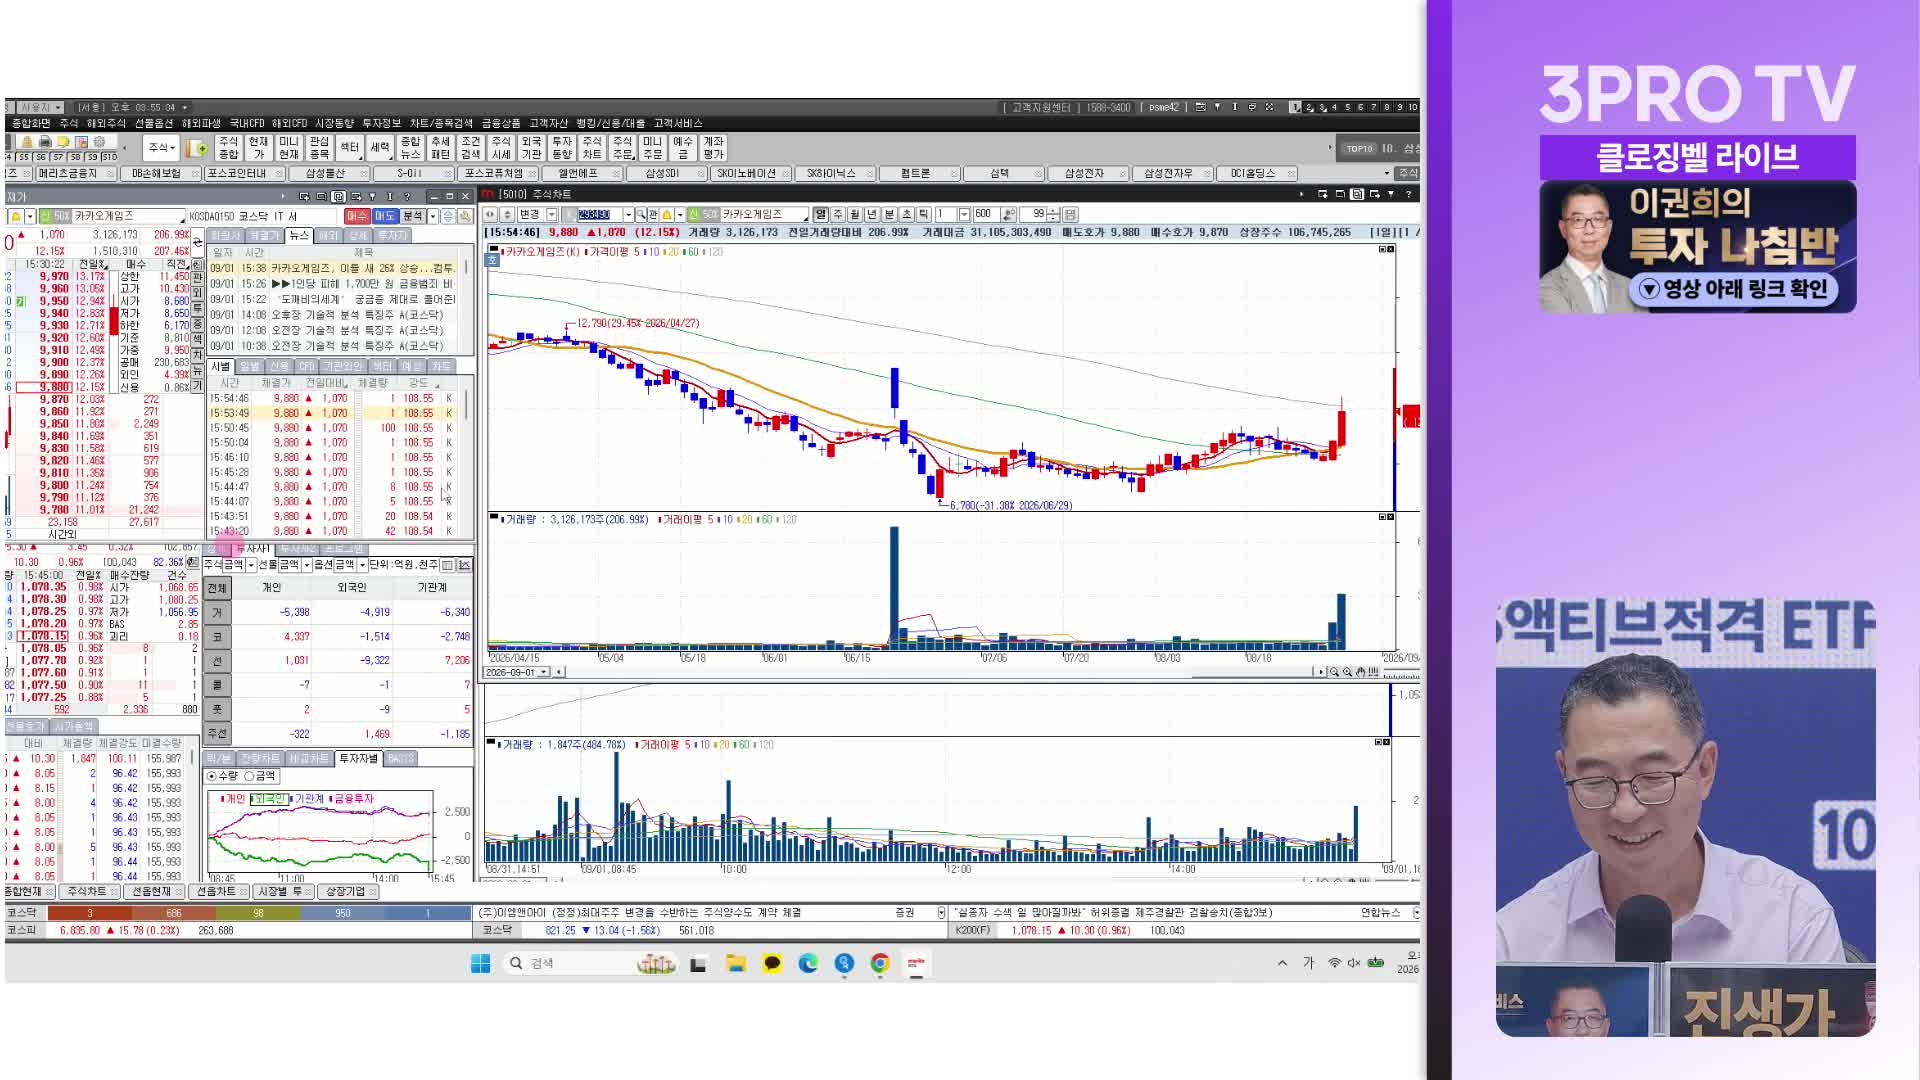The height and width of the screenshot is (1080, 1920).
Task: Click the Edge browser taskbar icon
Action: pyautogui.click(x=808, y=963)
